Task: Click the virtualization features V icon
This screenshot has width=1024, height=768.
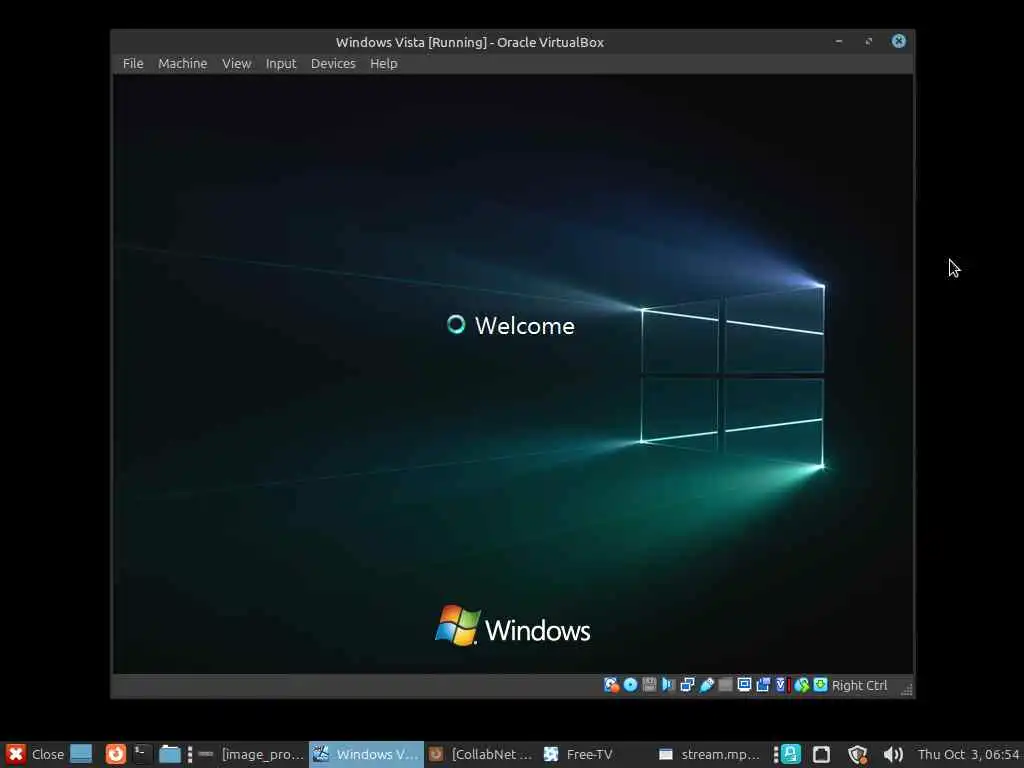Action: coord(781,685)
